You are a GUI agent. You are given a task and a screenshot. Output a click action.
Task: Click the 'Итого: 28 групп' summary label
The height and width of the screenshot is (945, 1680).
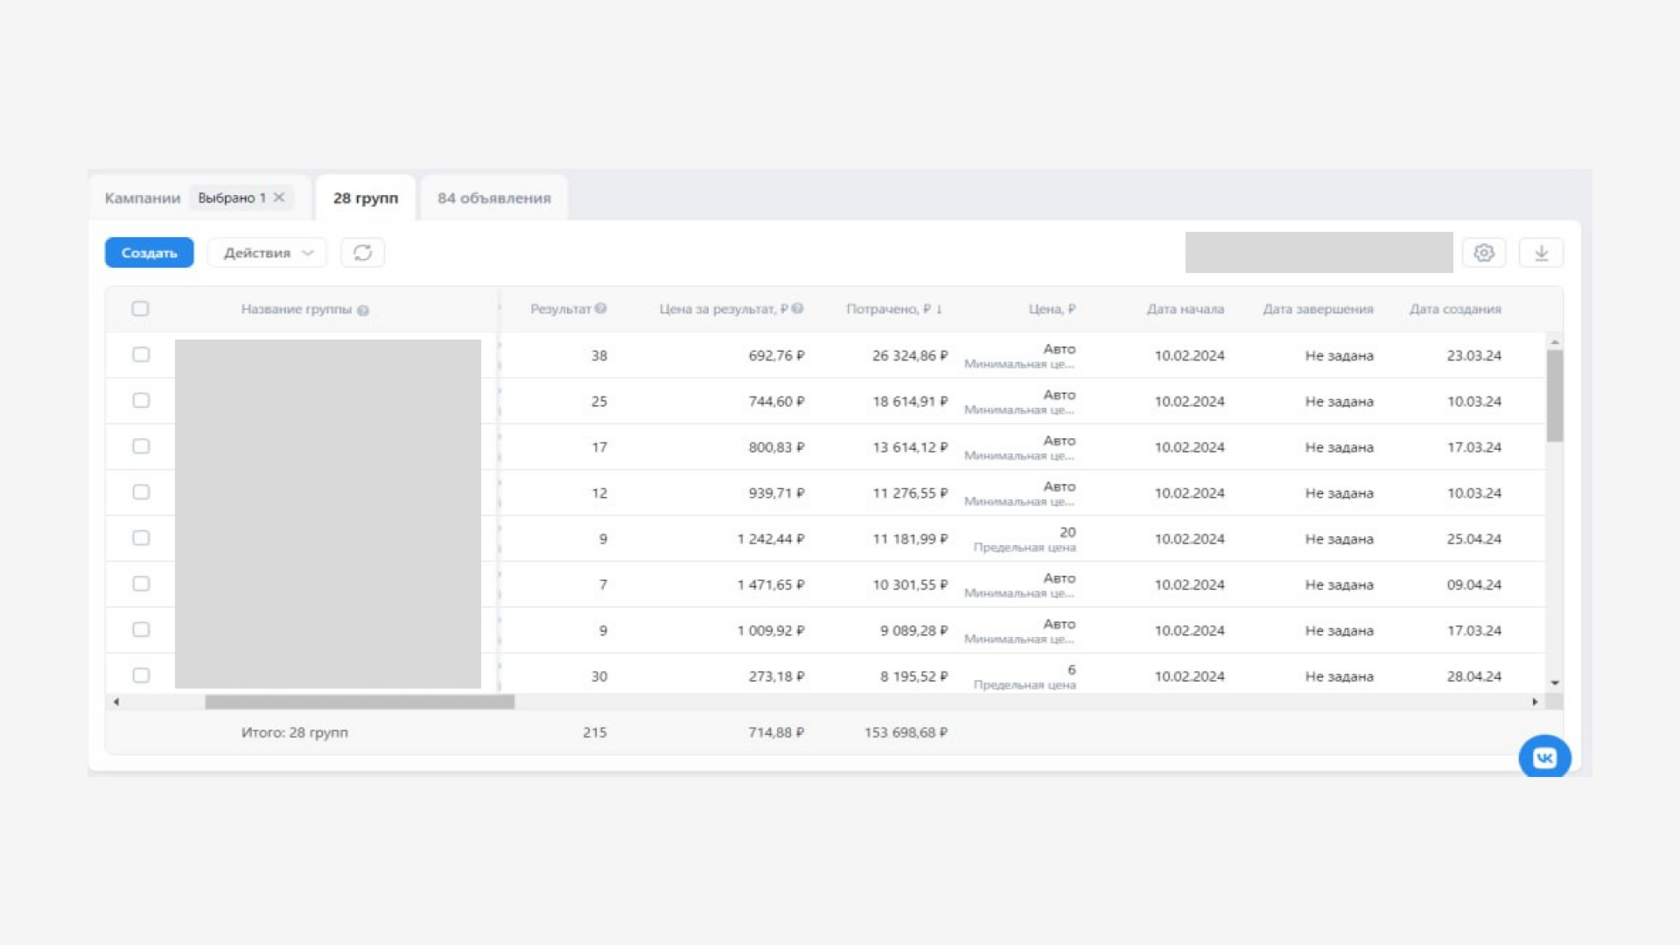(295, 733)
